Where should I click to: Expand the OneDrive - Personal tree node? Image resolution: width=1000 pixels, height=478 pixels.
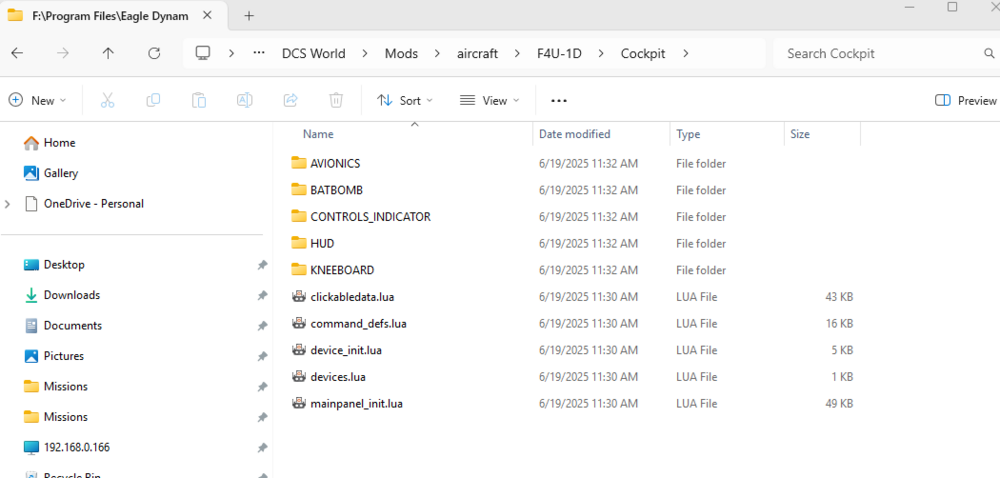(x=8, y=204)
